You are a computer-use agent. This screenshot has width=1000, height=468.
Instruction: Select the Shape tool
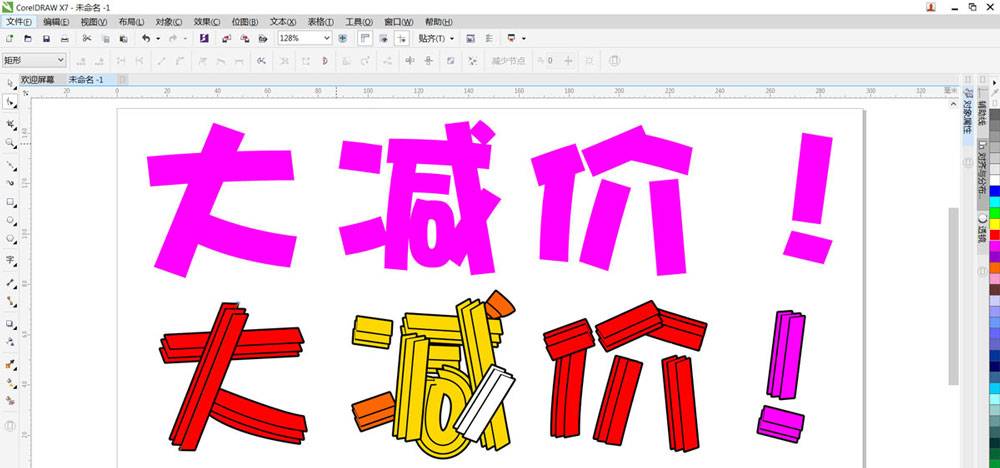pyautogui.click(x=10, y=102)
